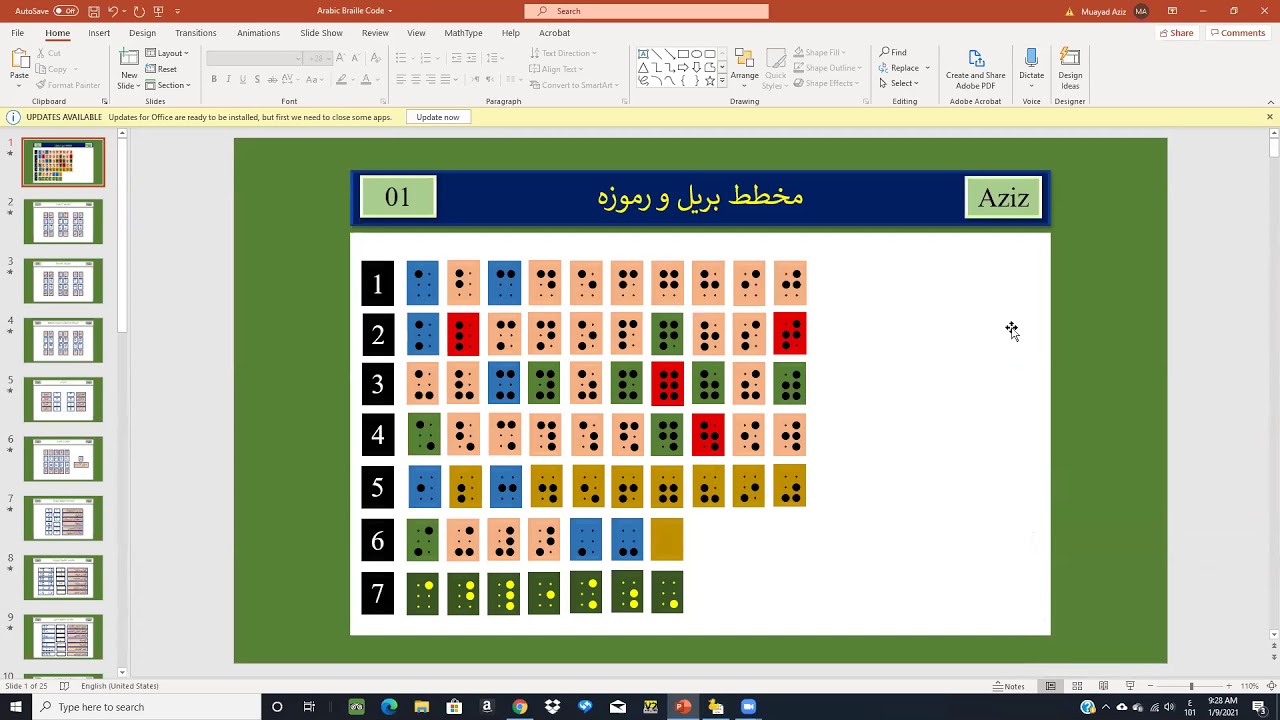Start presentation from beginning icon
Image resolution: width=1280 pixels, height=720 pixels.
tap(158, 11)
